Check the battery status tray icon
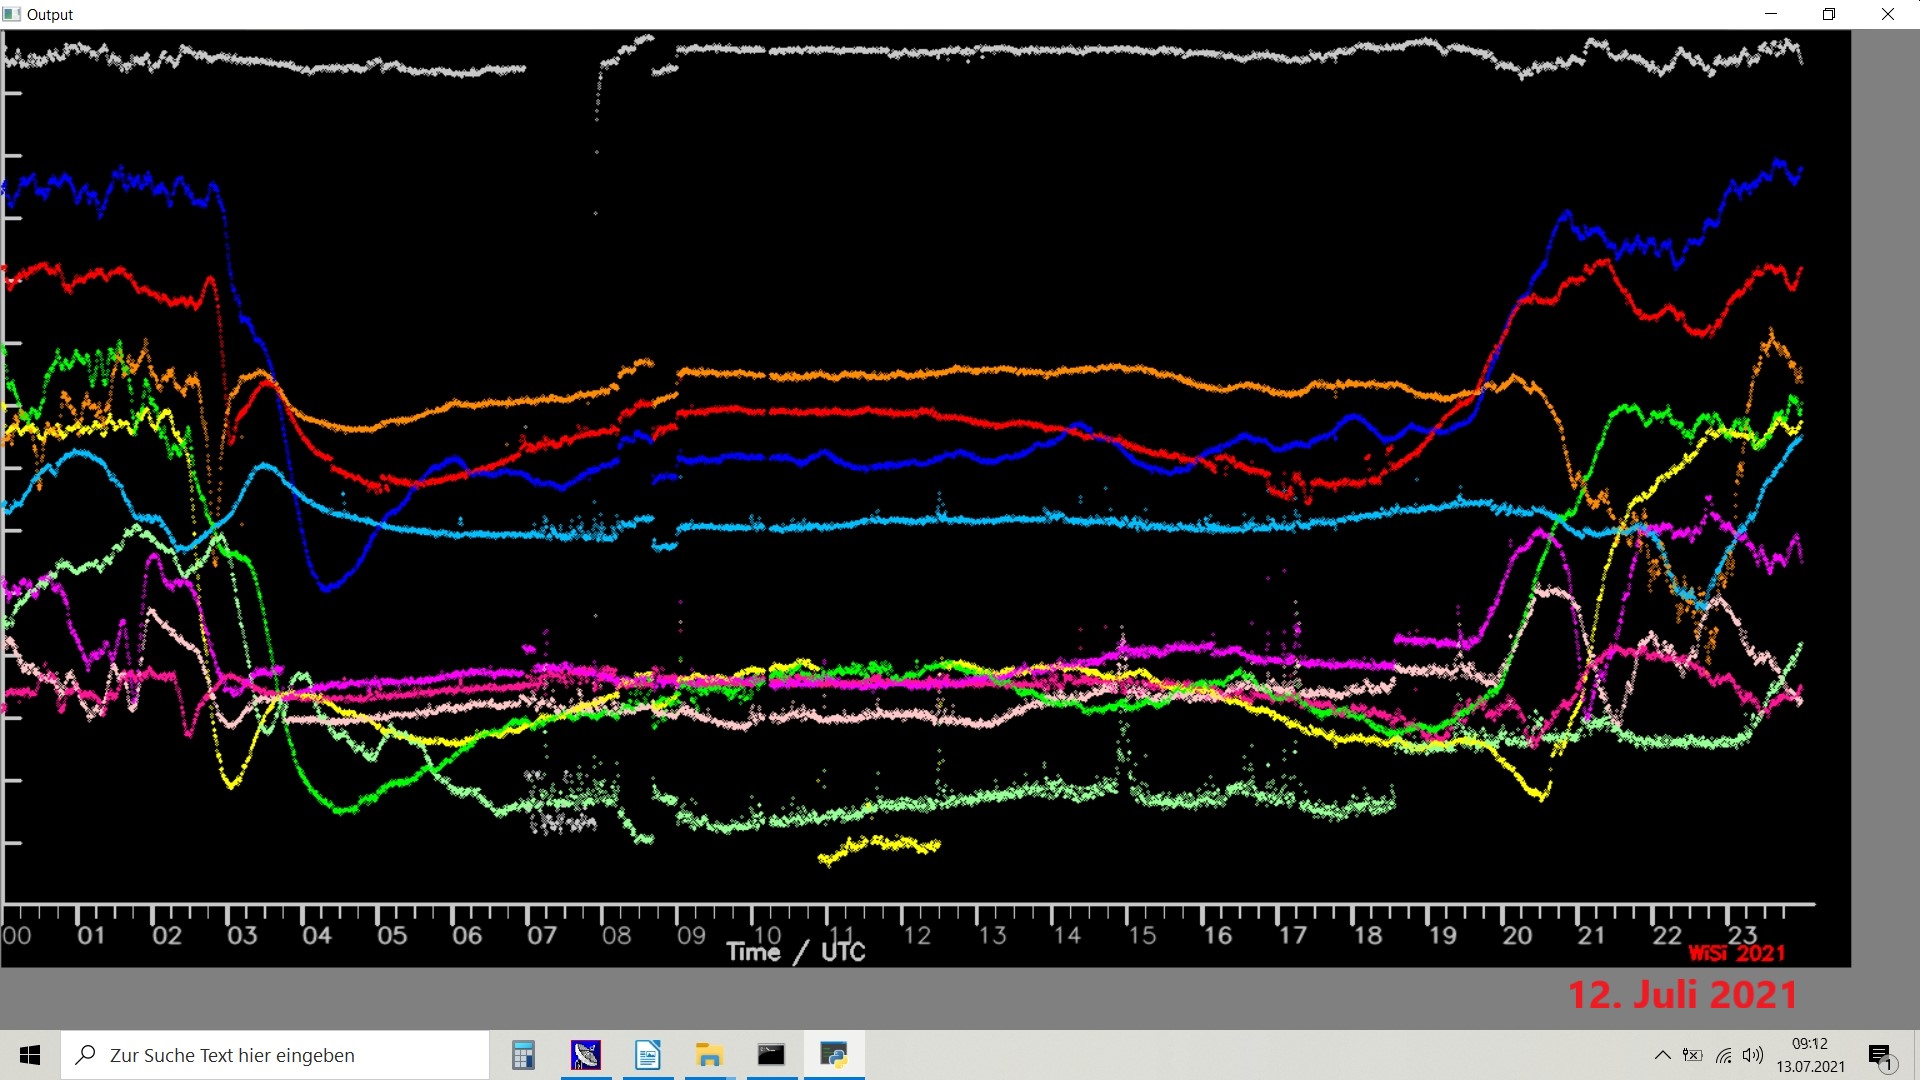Viewport: 1920px width, 1080px height. pos(1692,1055)
